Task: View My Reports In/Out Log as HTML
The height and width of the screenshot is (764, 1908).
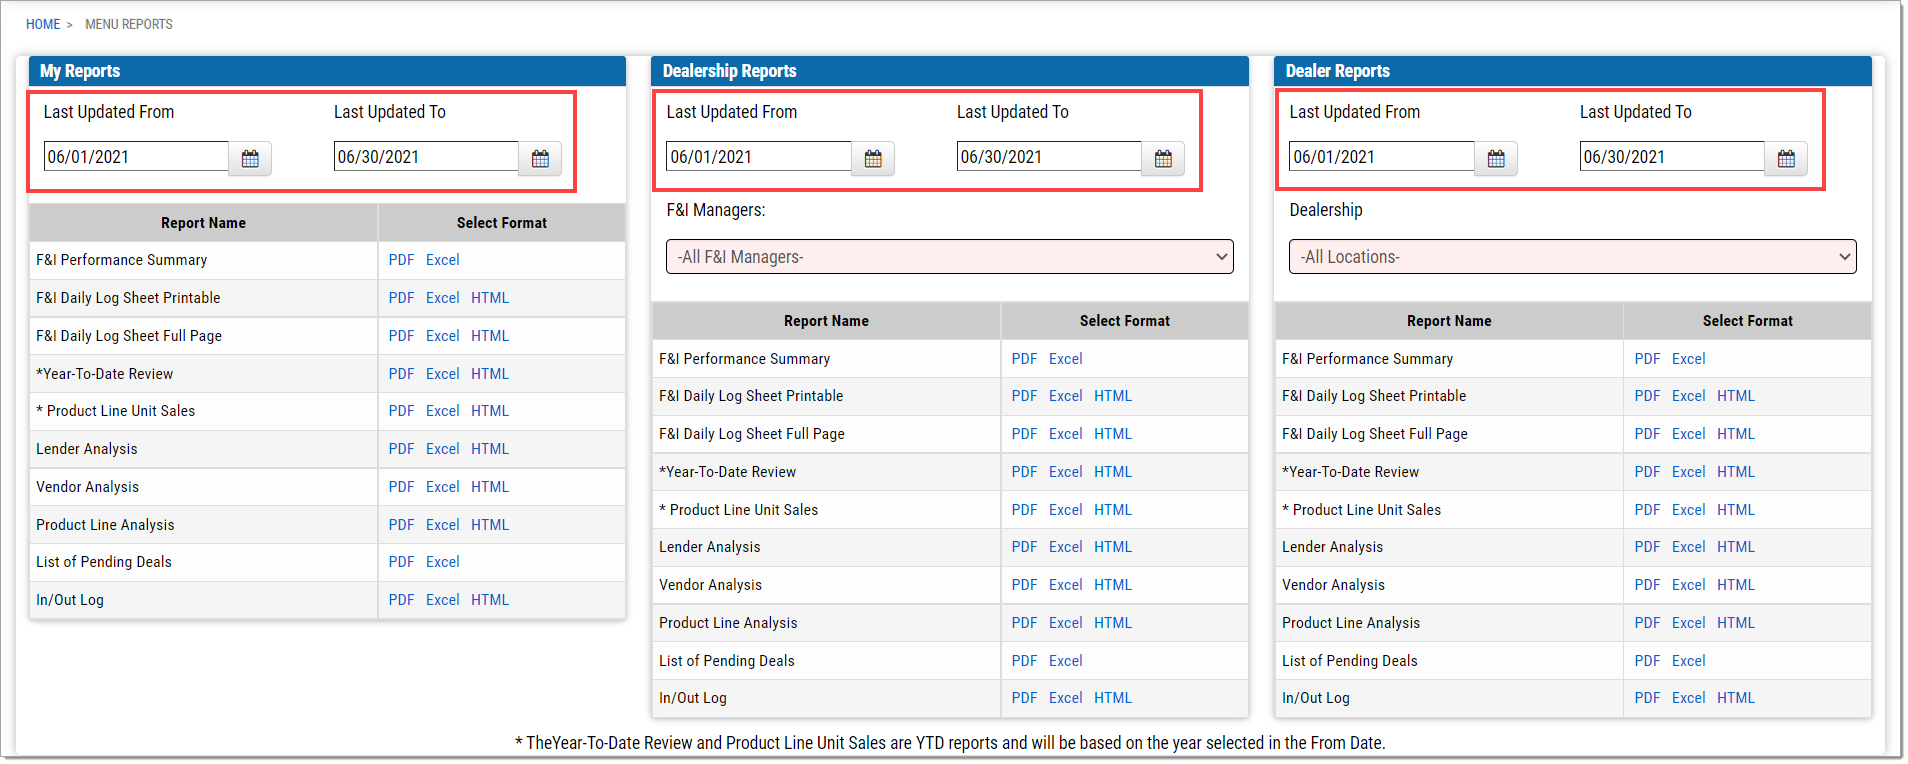Action: [x=490, y=600]
